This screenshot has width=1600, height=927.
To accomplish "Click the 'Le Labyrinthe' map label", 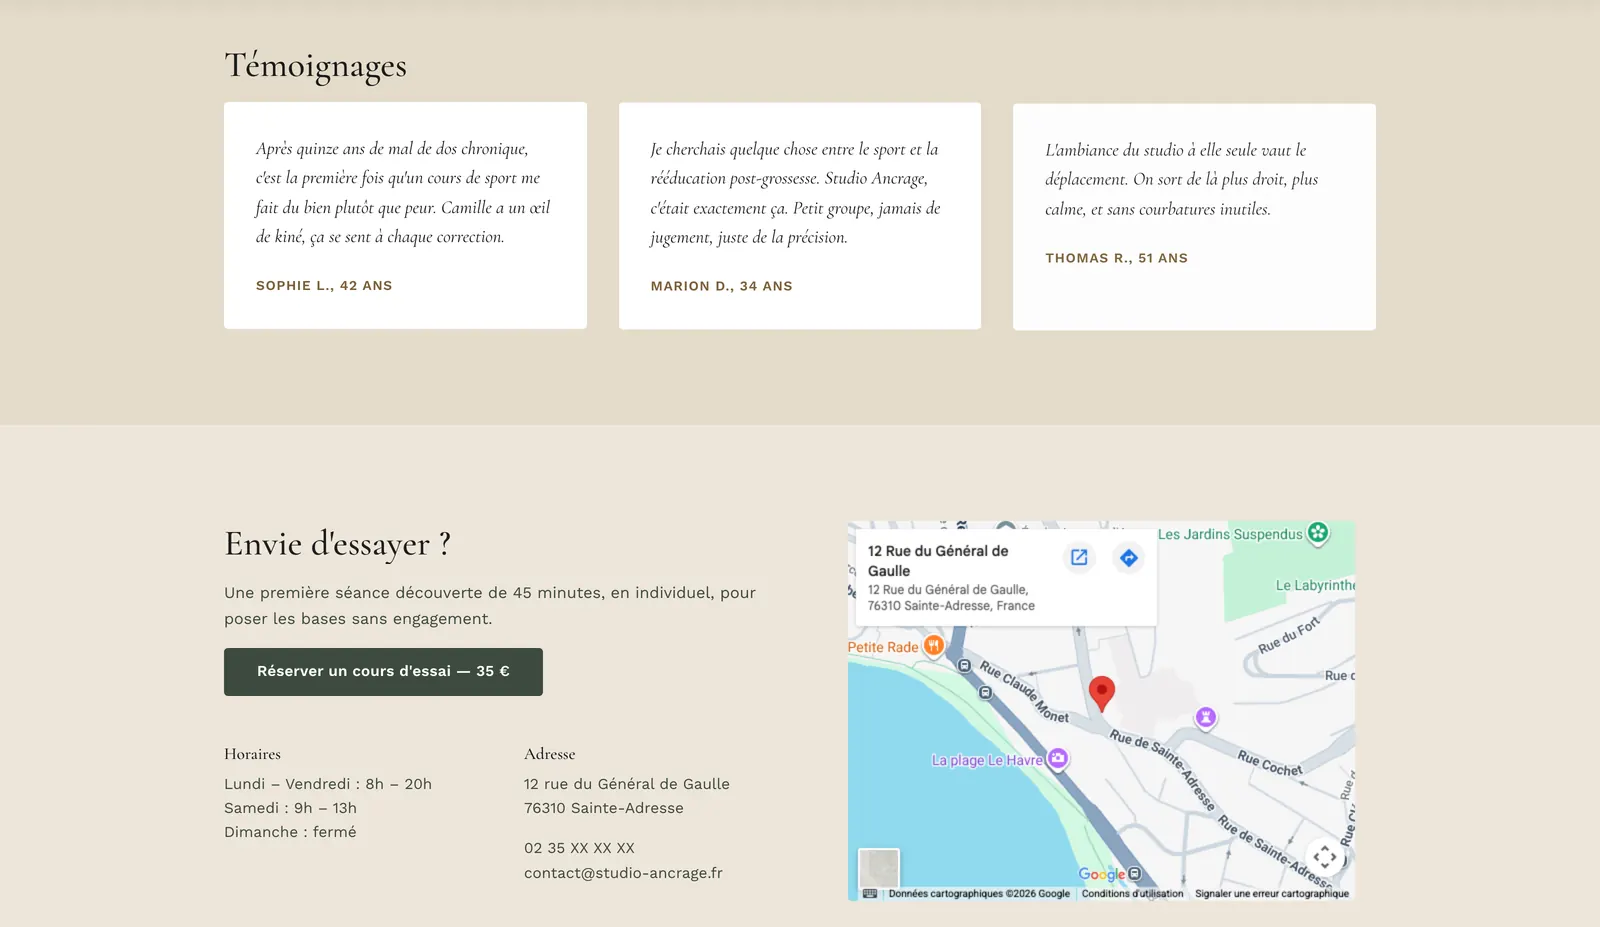I will coord(1315,585).
